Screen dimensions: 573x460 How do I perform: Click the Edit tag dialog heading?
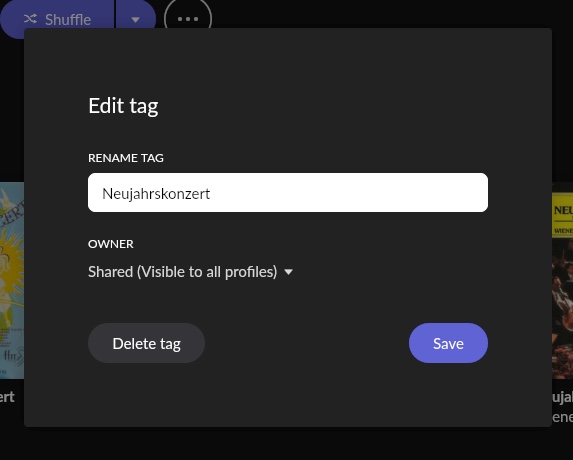point(124,106)
